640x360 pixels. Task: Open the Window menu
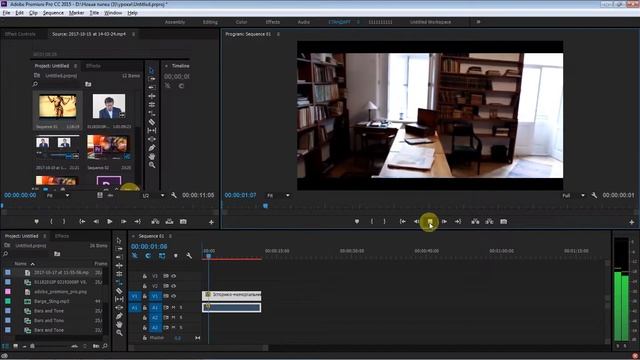[113, 13]
